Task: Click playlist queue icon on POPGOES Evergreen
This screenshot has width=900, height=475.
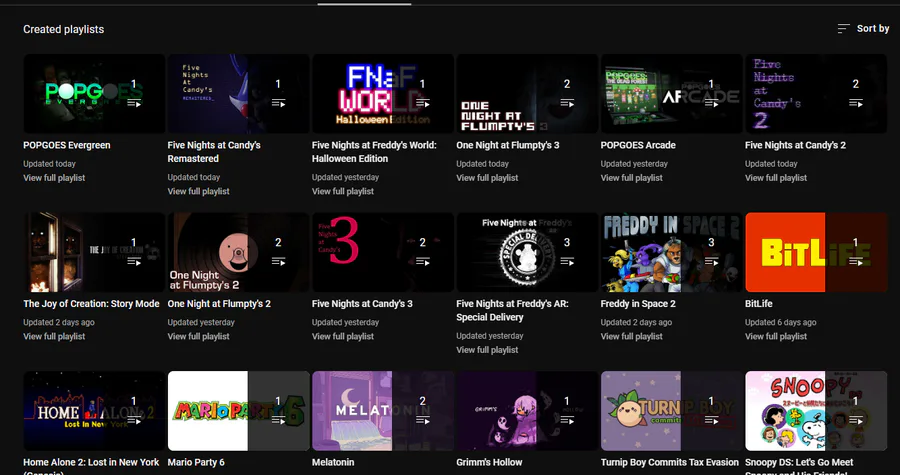Action: [x=134, y=103]
